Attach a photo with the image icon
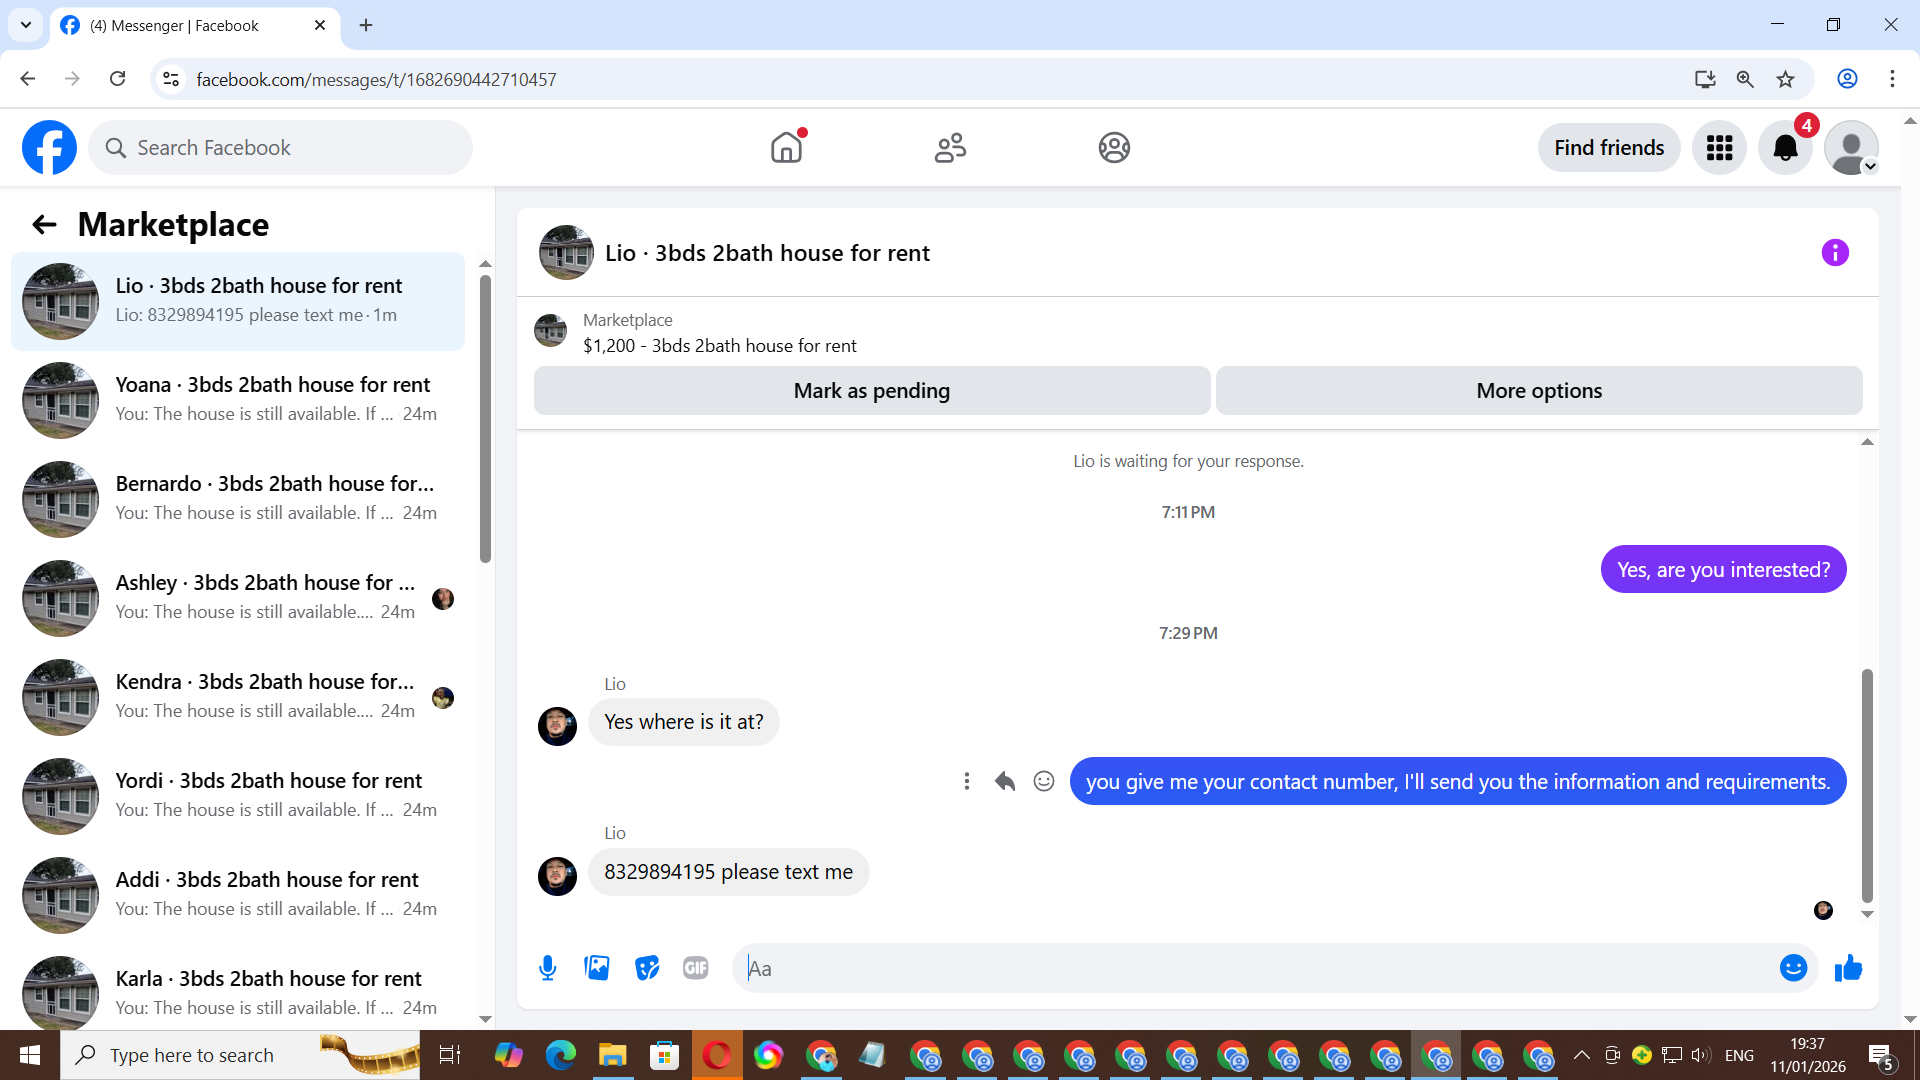Image resolution: width=1920 pixels, height=1080 pixels. click(597, 968)
